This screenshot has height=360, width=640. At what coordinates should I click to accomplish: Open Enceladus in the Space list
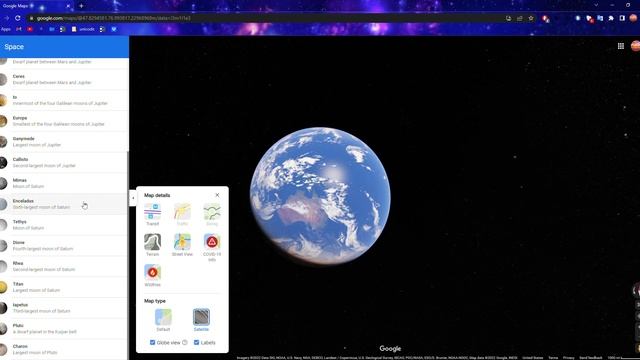pyautogui.click(x=64, y=204)
